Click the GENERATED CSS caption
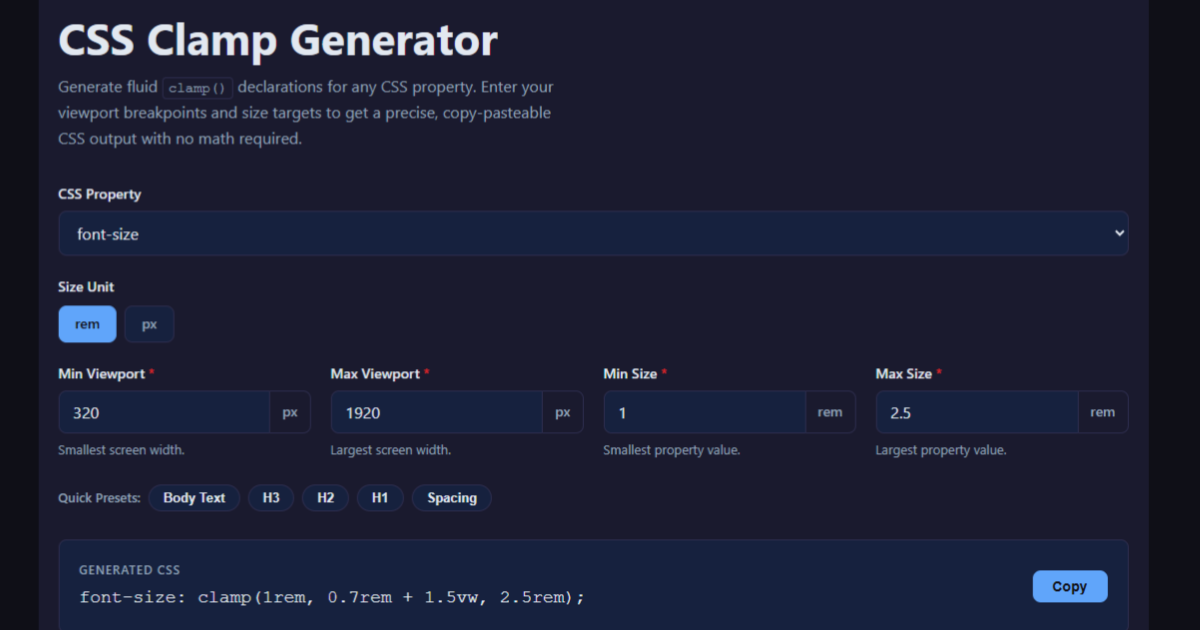 130,570
